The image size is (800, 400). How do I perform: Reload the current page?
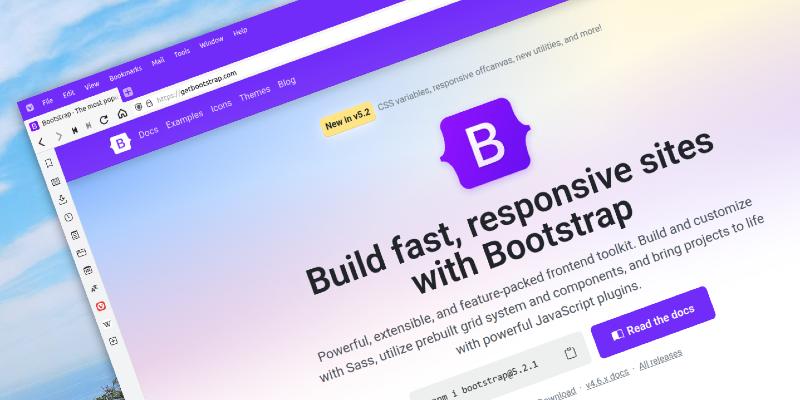click(x=104, y=120)
